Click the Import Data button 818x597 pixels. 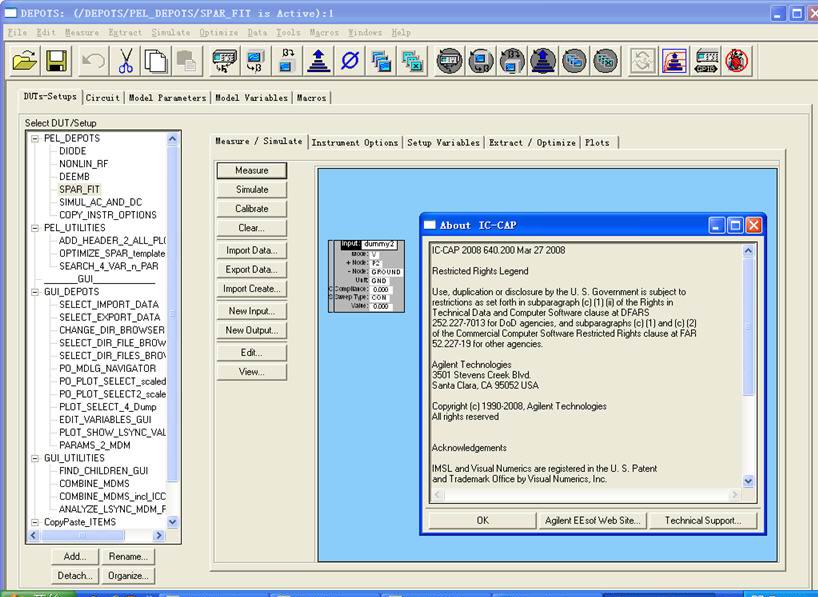click(251, 250)
